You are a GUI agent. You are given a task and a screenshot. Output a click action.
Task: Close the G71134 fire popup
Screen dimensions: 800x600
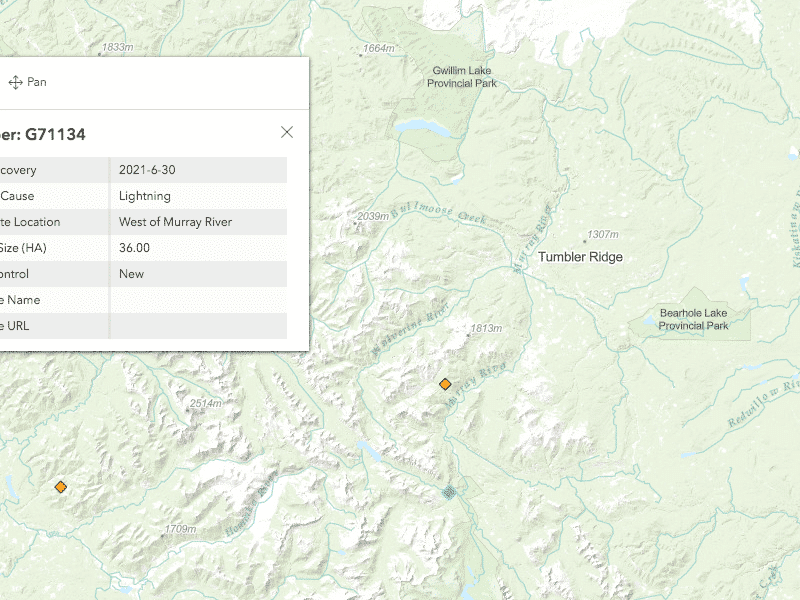[287, 132]
